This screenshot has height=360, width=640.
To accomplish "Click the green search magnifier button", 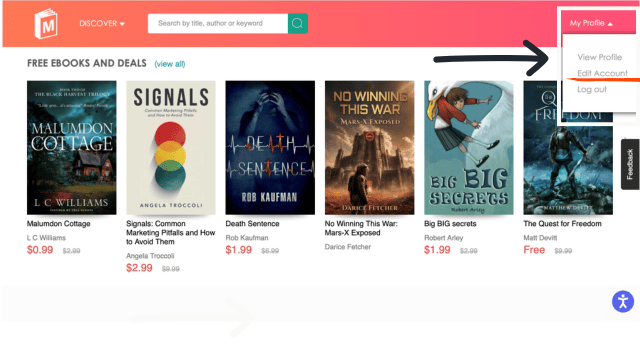I will tap(298, 23).
